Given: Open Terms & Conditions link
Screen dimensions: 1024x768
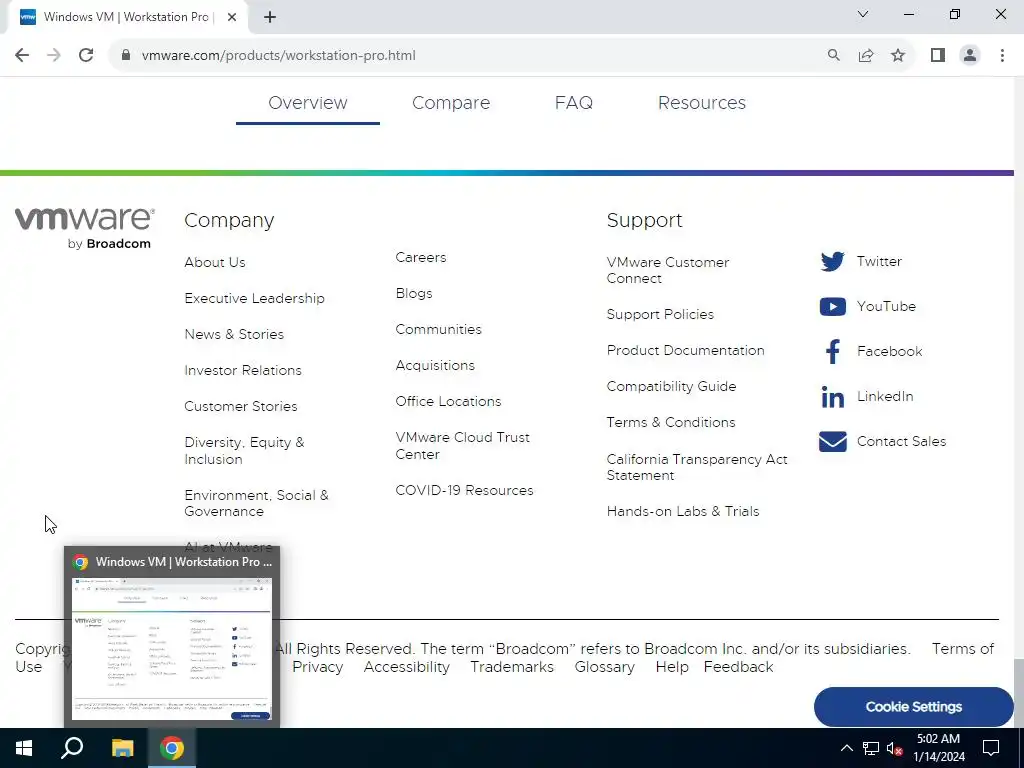Looking at the screenshot, I should coord(671,423).
